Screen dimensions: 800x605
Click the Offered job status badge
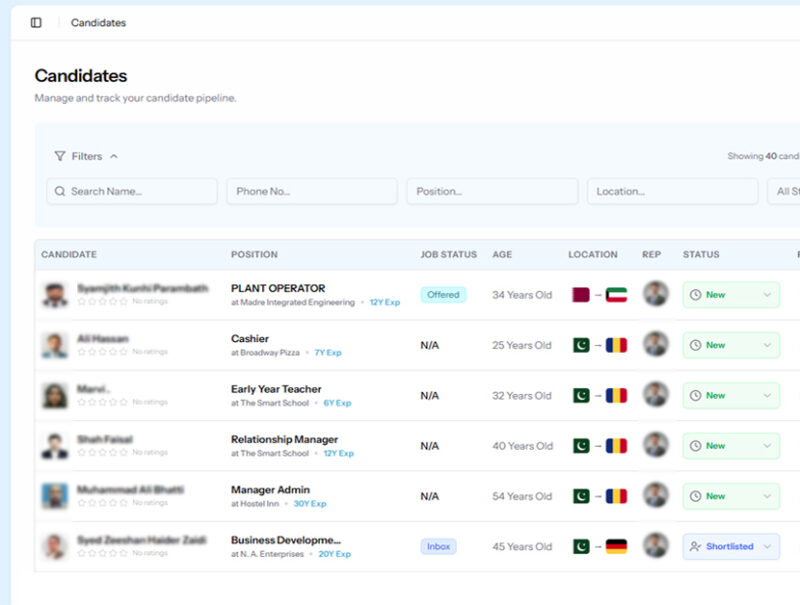click(x=443, y=295)
